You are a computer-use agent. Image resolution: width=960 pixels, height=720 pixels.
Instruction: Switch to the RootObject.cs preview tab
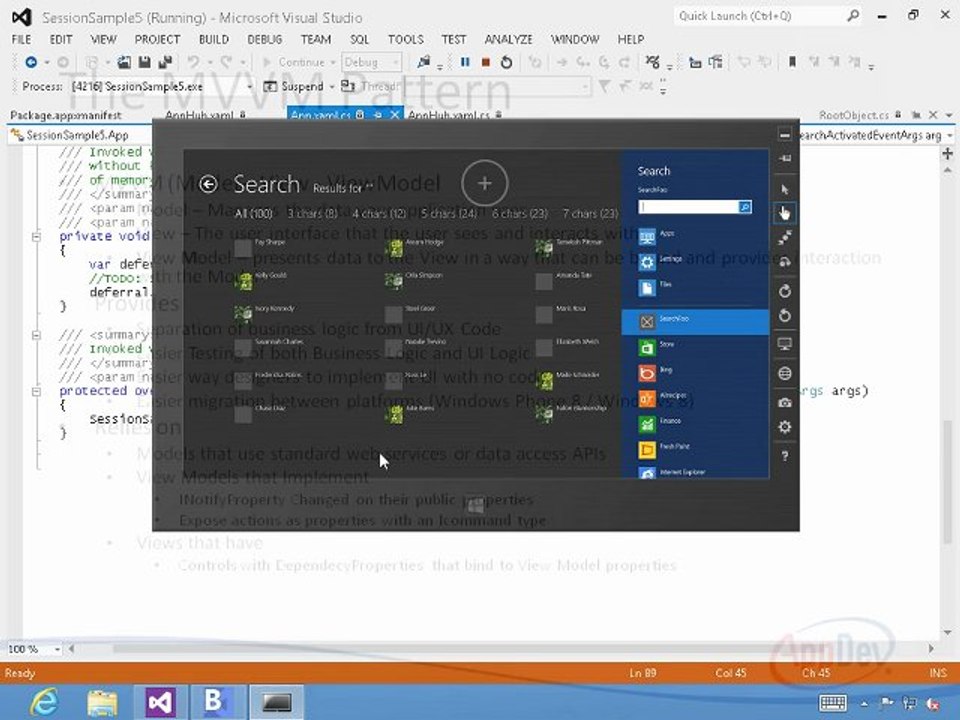tap(853, 115)
